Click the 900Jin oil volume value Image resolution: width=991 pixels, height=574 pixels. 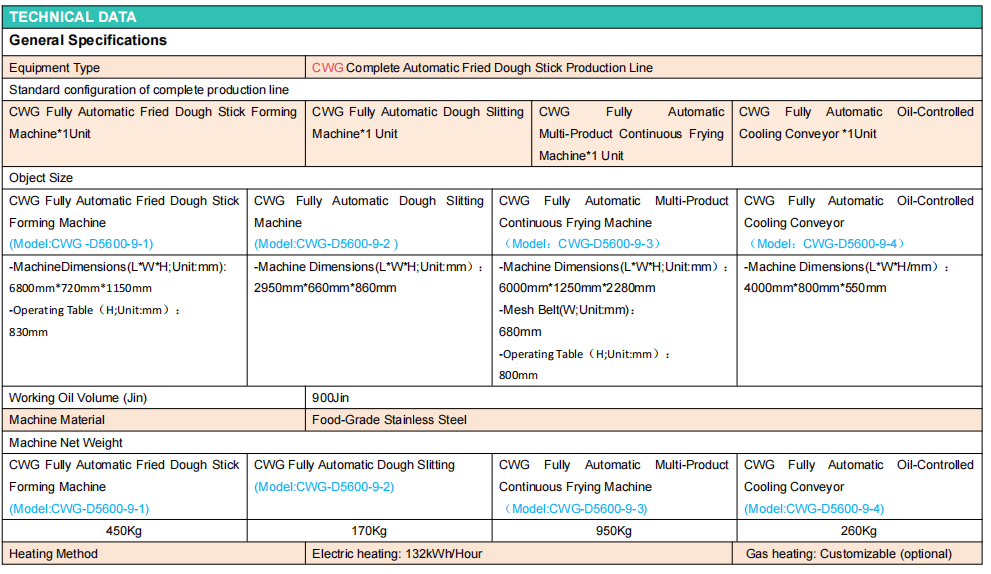[x=331, y=398]
